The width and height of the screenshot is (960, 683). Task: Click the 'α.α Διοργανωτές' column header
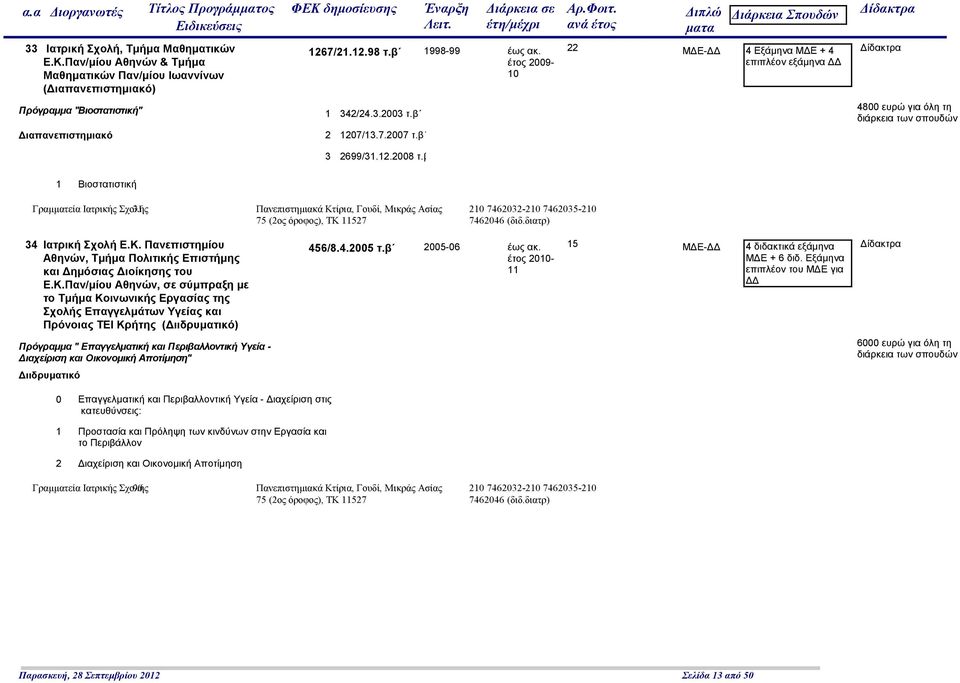click(72, 12)
